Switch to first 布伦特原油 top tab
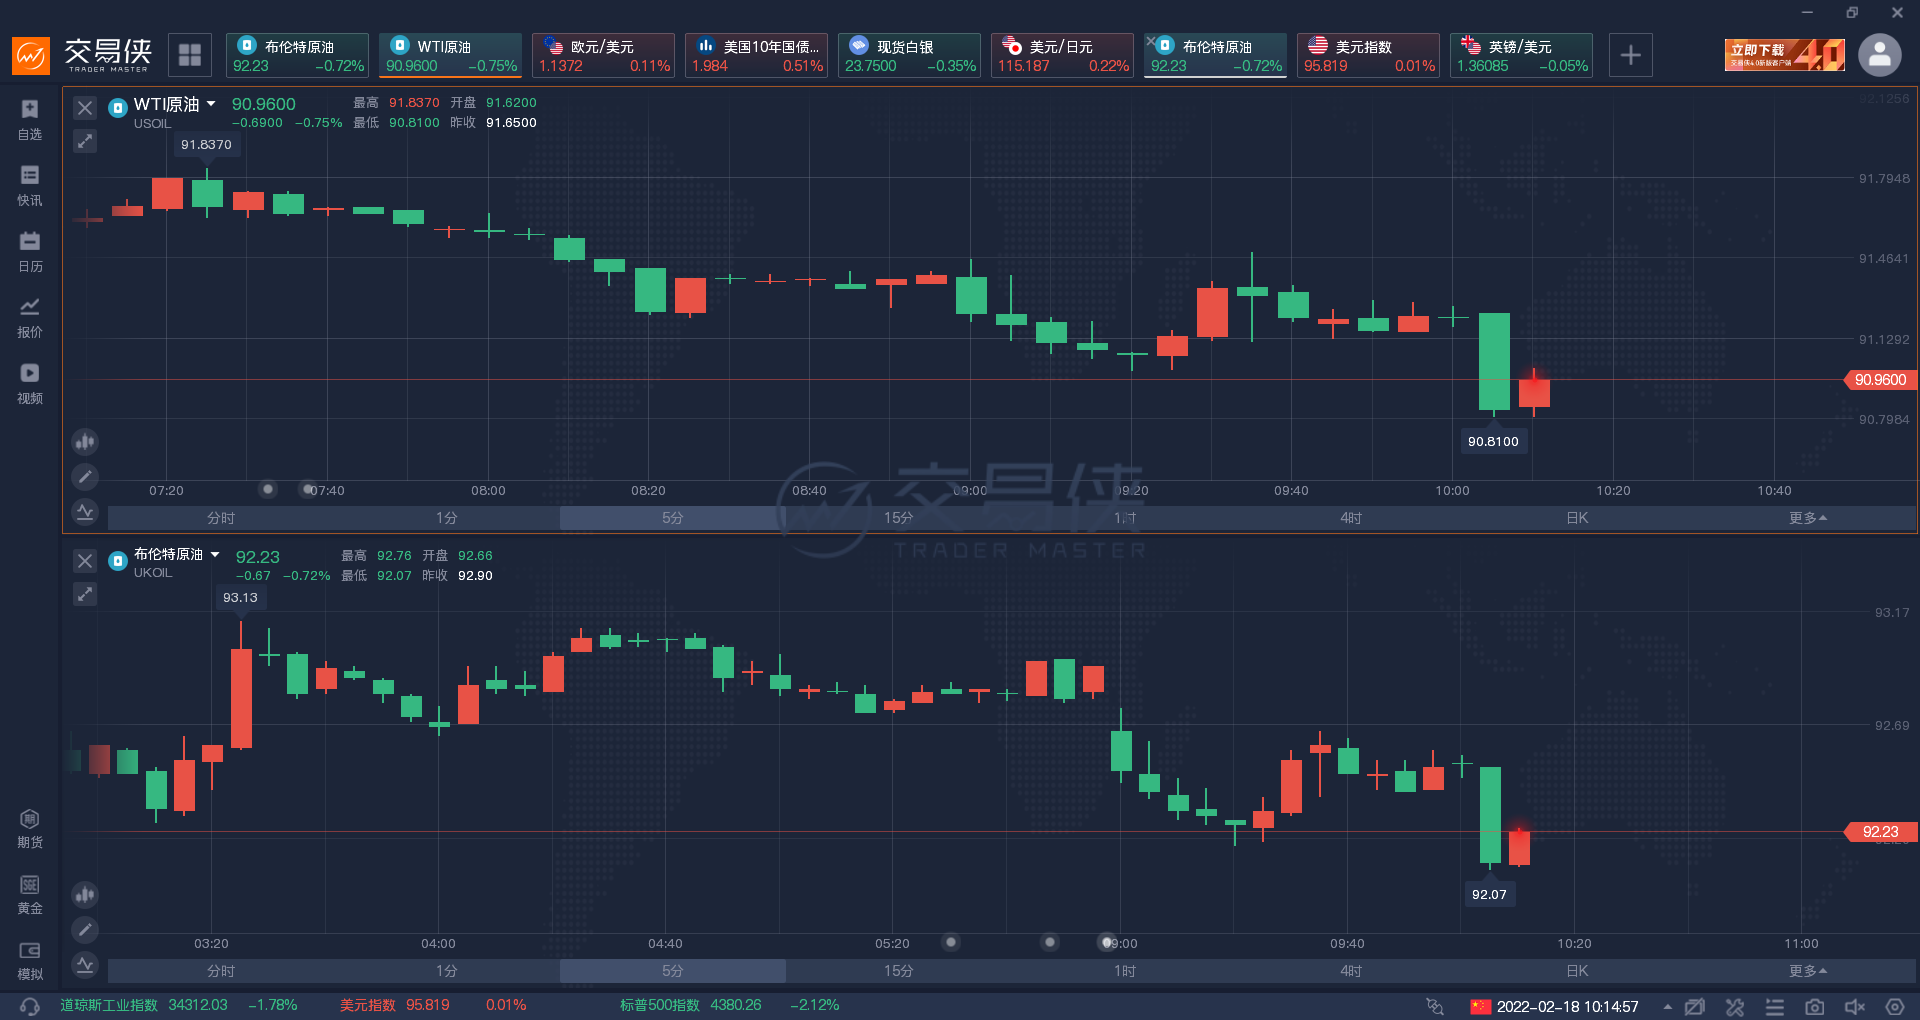This screenshot has height=1020, width=1920. coord(297,55)
